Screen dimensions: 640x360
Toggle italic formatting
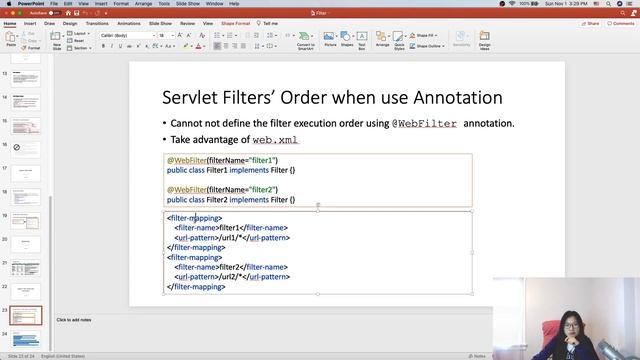[x=112, y=46]
